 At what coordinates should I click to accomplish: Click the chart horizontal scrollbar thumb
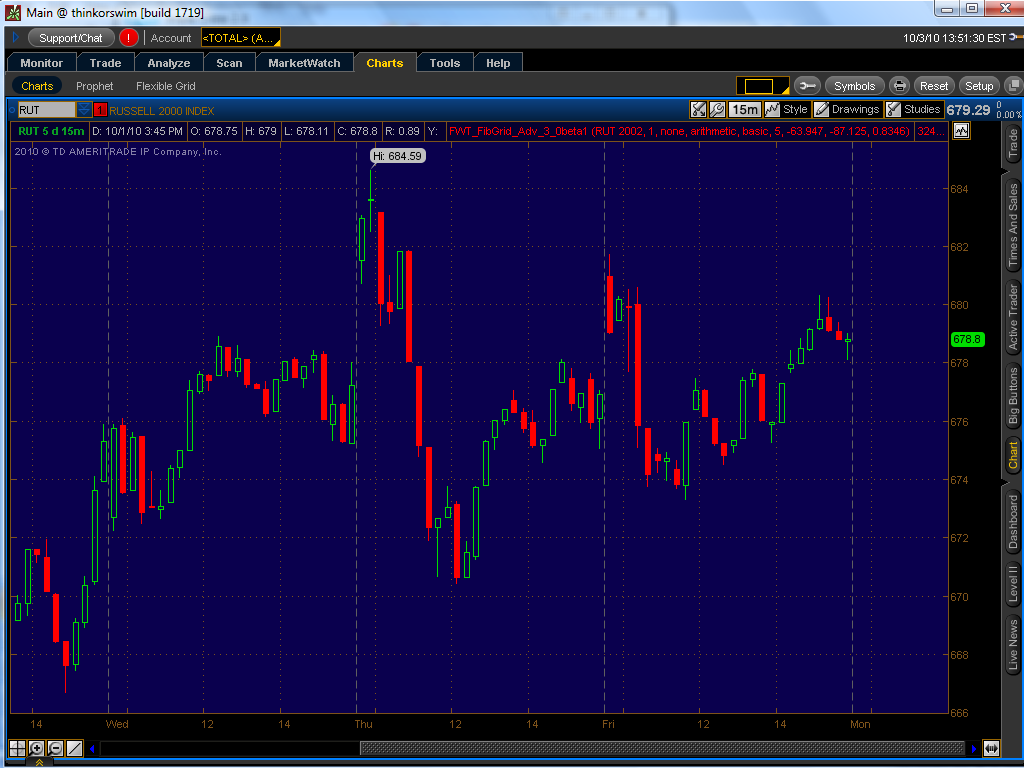point(661,748)
